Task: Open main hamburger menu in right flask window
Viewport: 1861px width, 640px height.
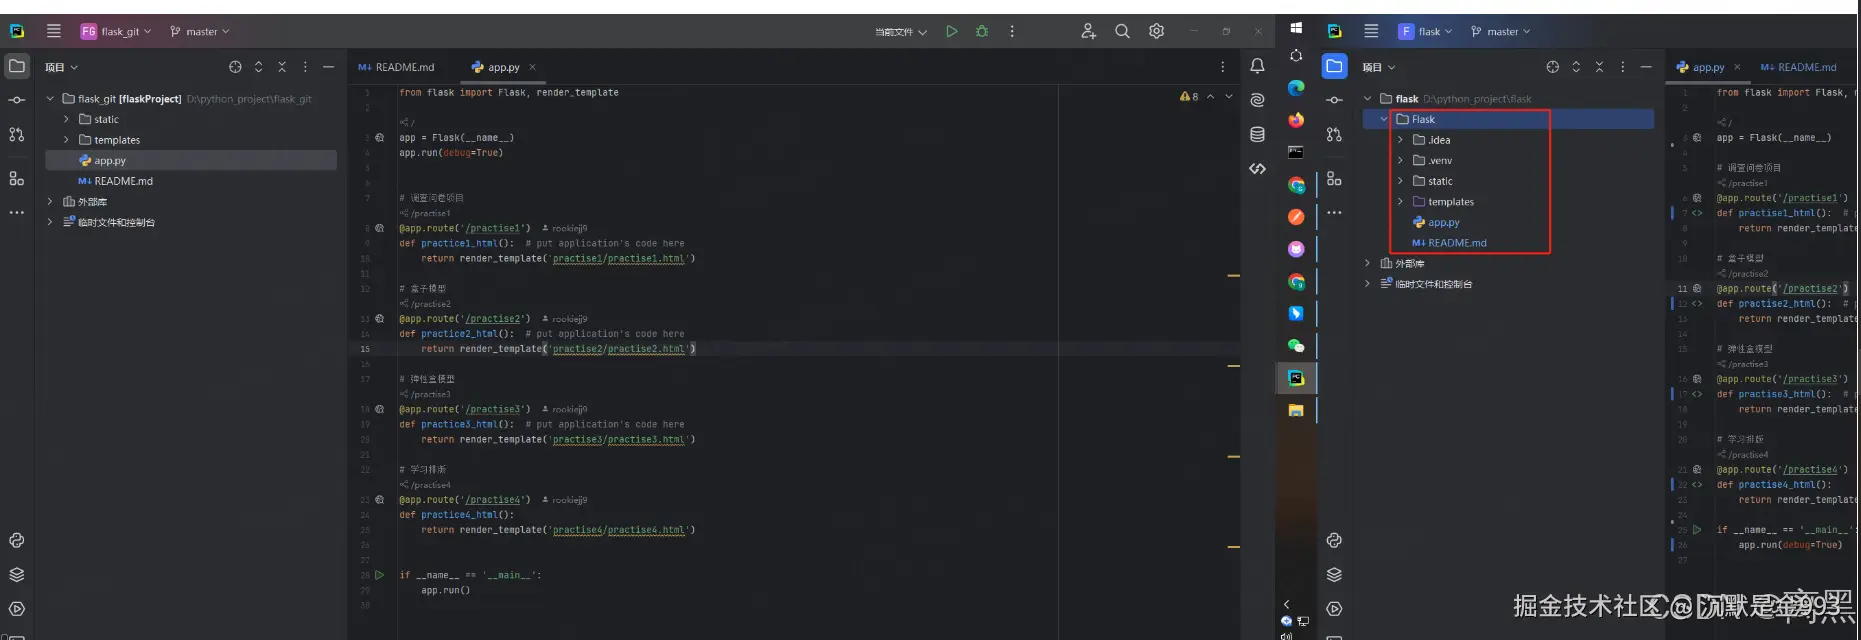Action: (1372, 31)
